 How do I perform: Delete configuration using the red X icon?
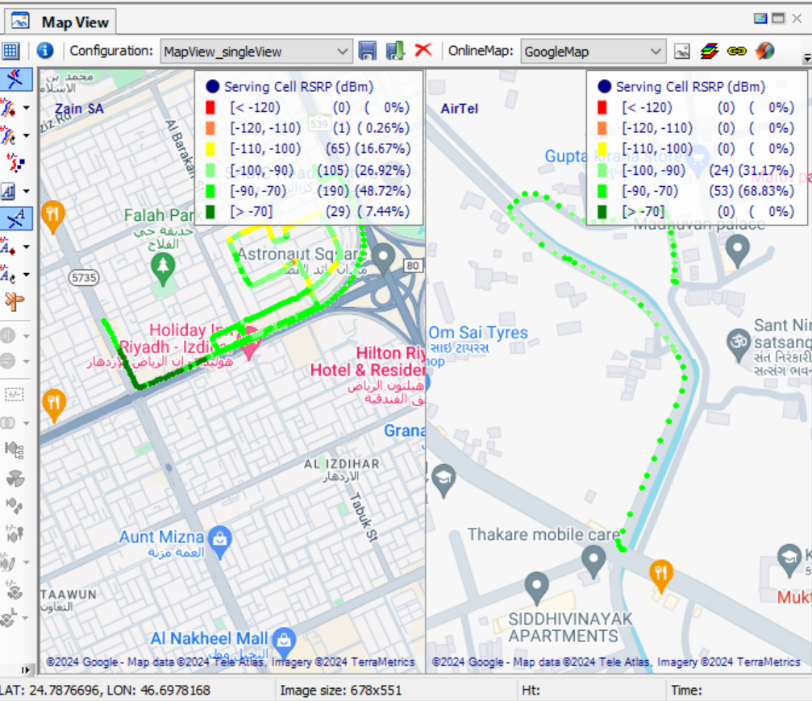pyautogui.click(x=424, y=50)
